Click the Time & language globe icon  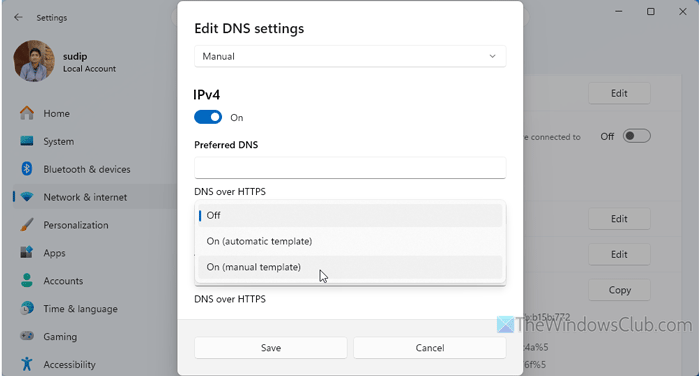27,308
